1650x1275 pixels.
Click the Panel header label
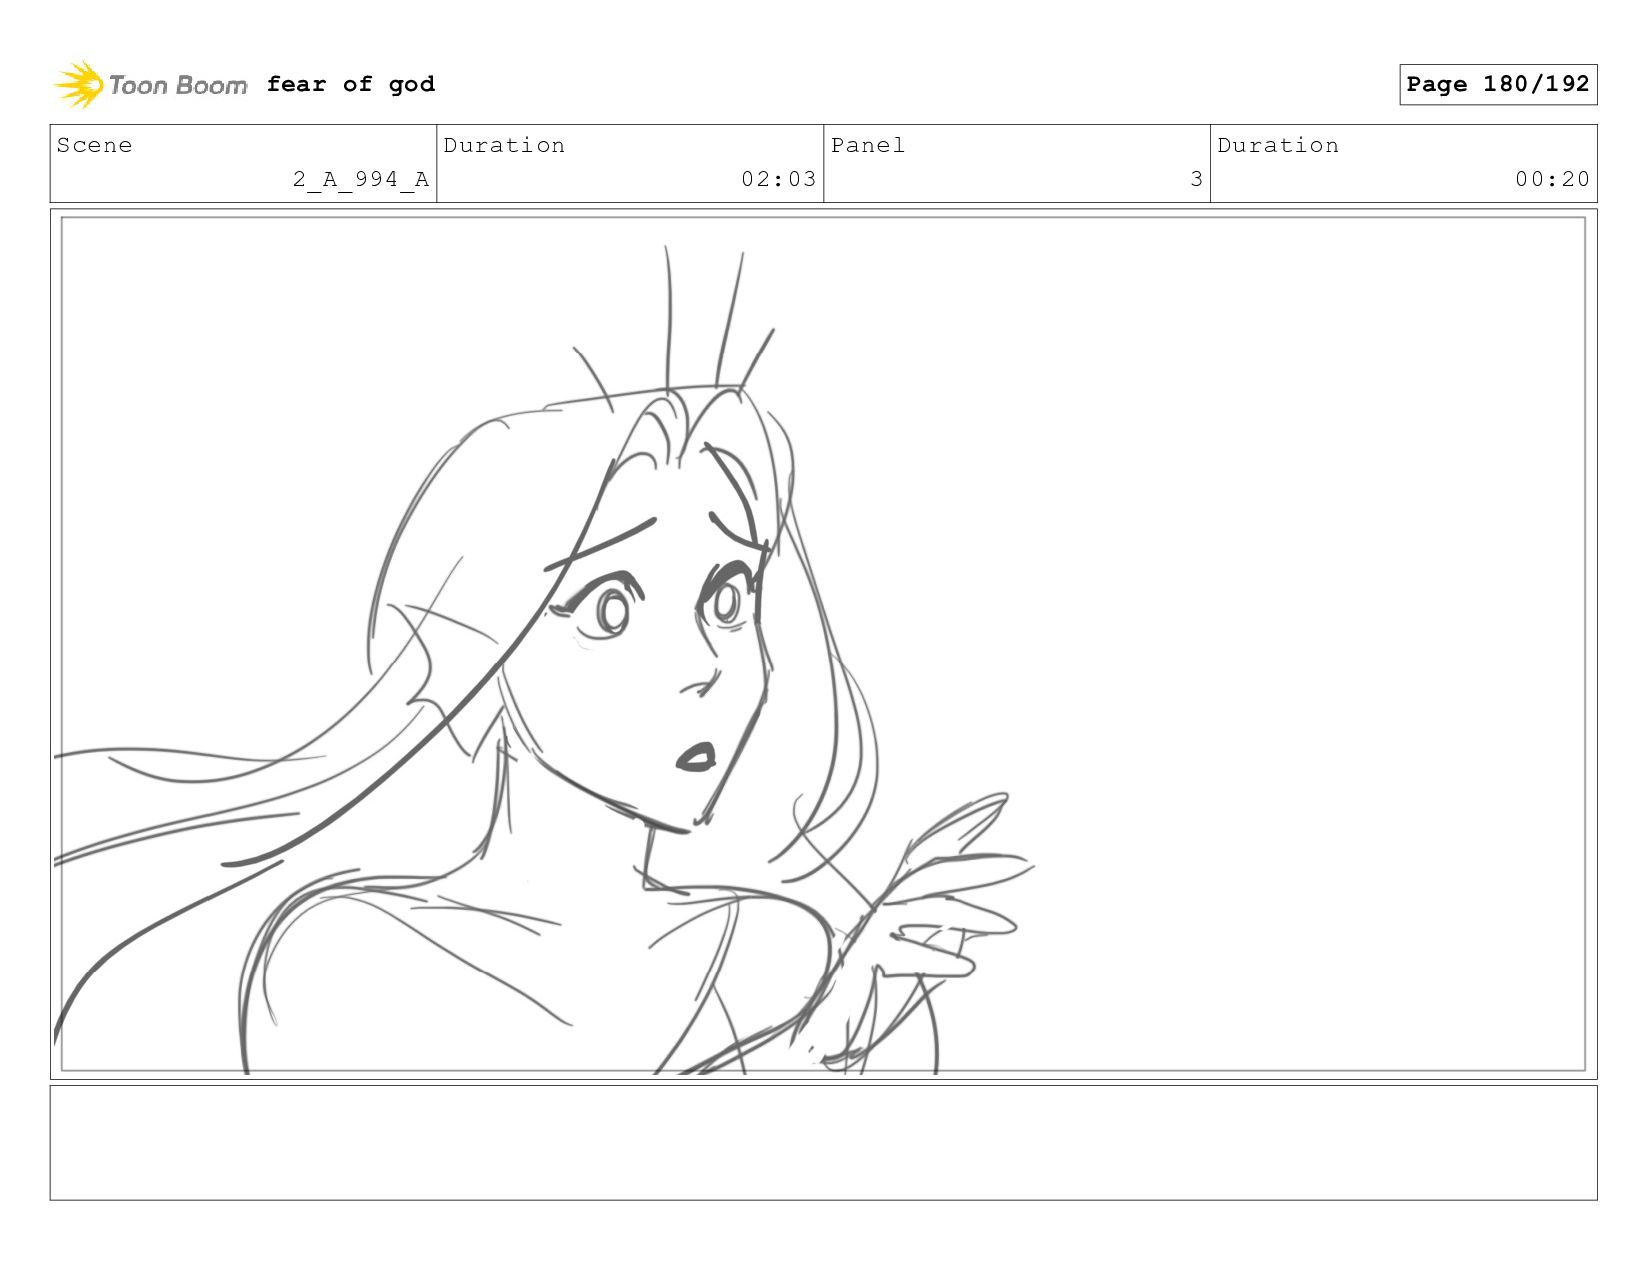click(868, 145)
